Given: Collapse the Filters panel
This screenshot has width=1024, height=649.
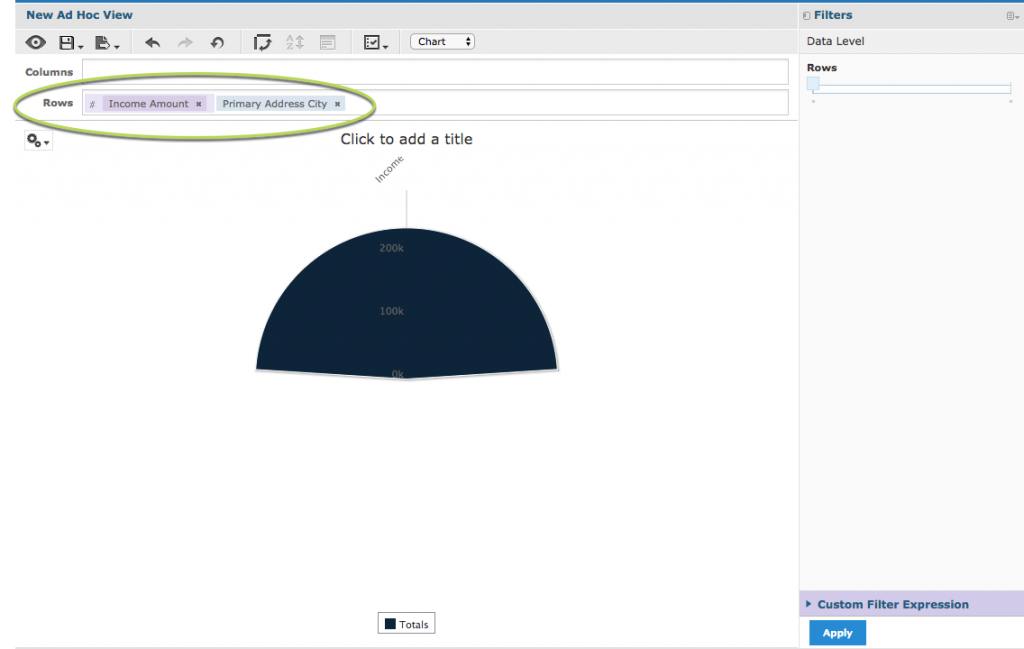Looking at the screenshot, I should coord(806,15).
